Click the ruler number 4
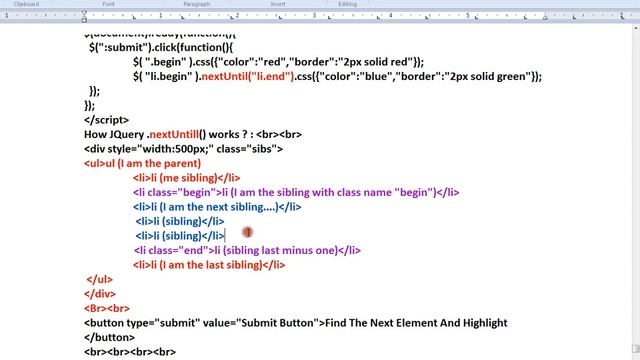 (391, 16)
